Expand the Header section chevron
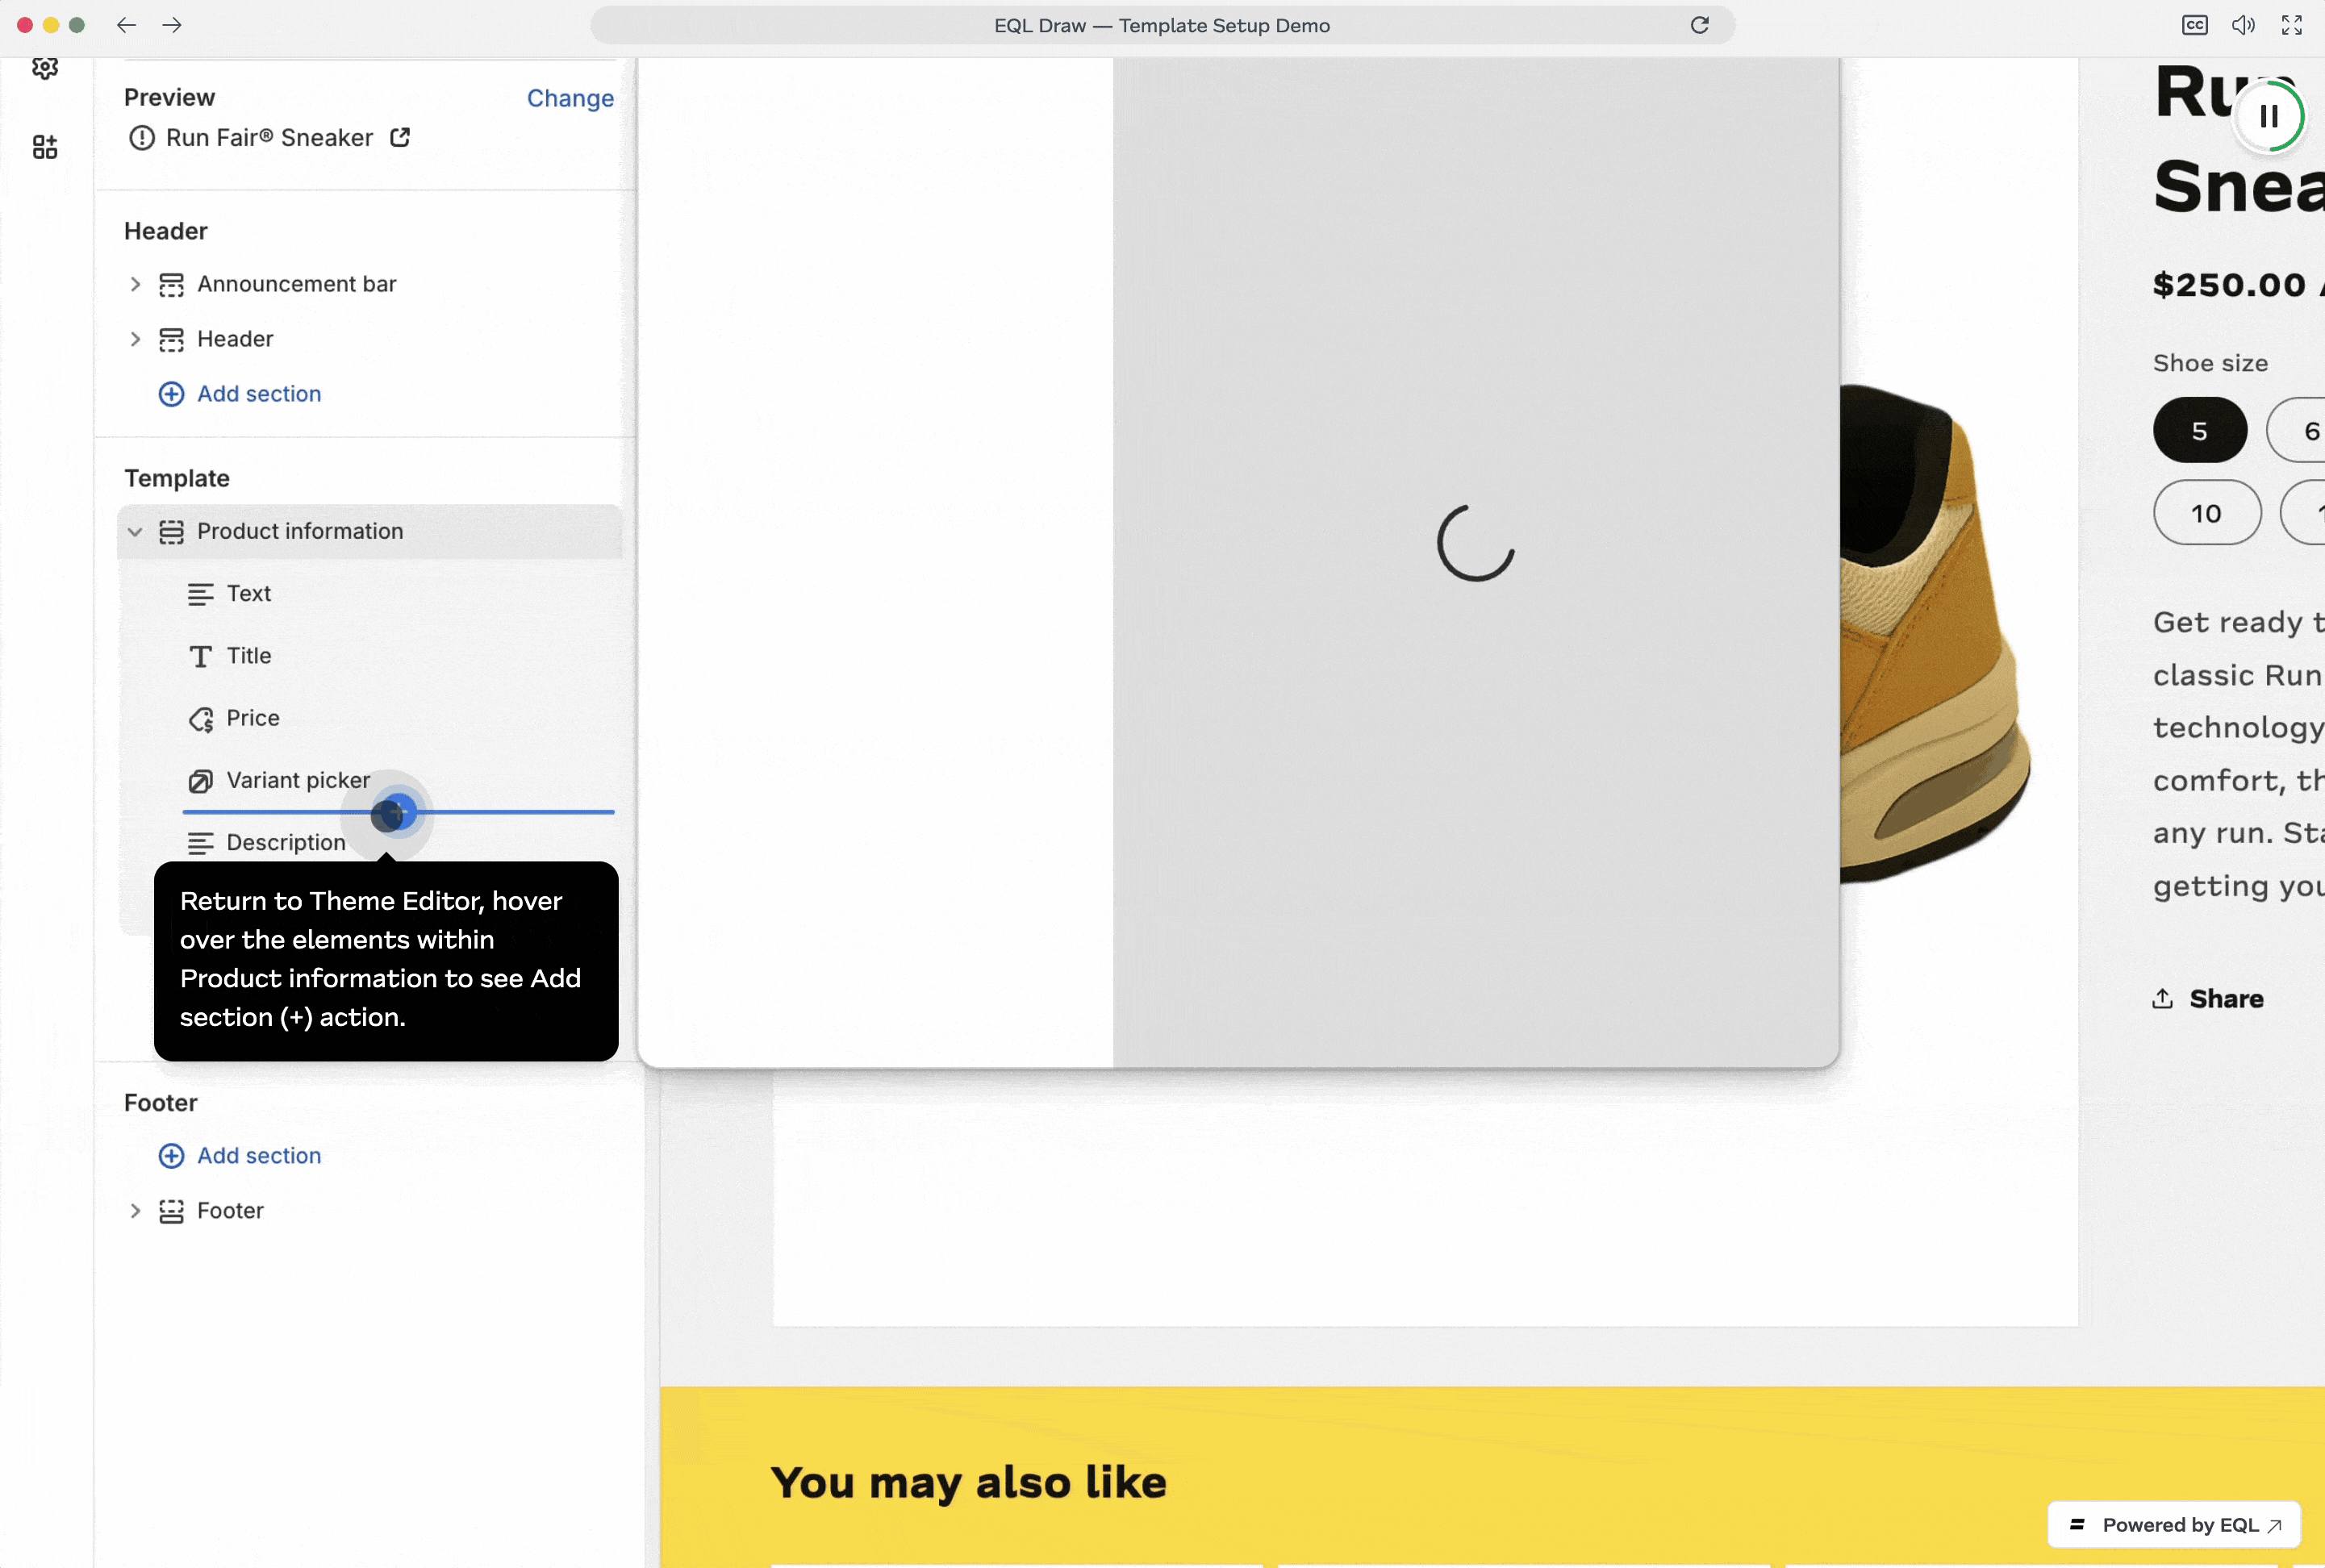 click(135, 340)
